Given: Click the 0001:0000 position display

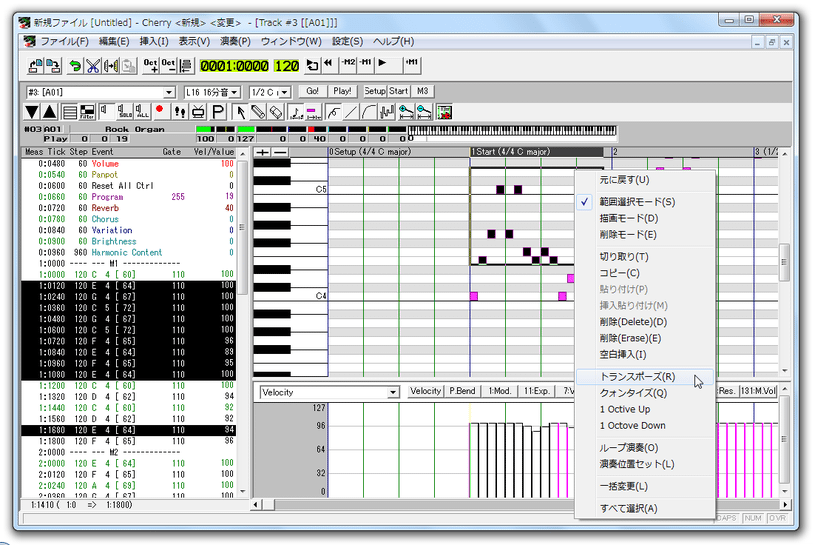Looking at the screenshot, I should (234, 66).
